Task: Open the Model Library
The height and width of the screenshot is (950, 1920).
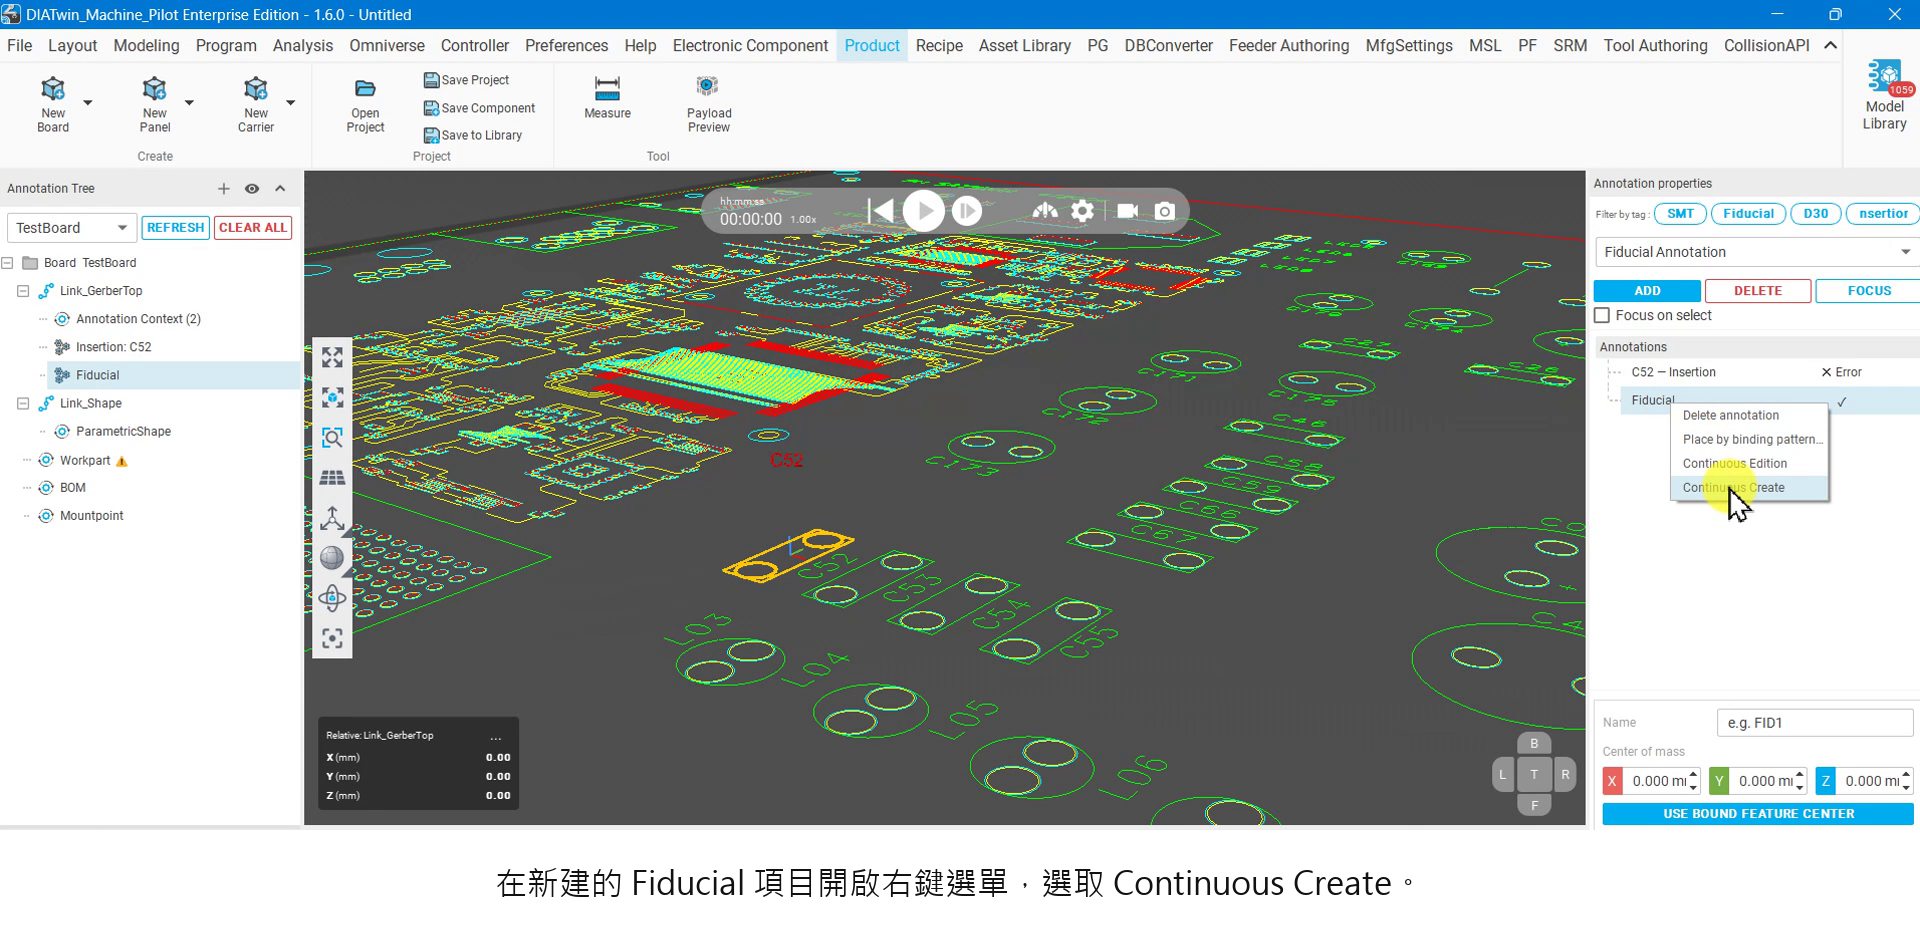Action: 1884,96
